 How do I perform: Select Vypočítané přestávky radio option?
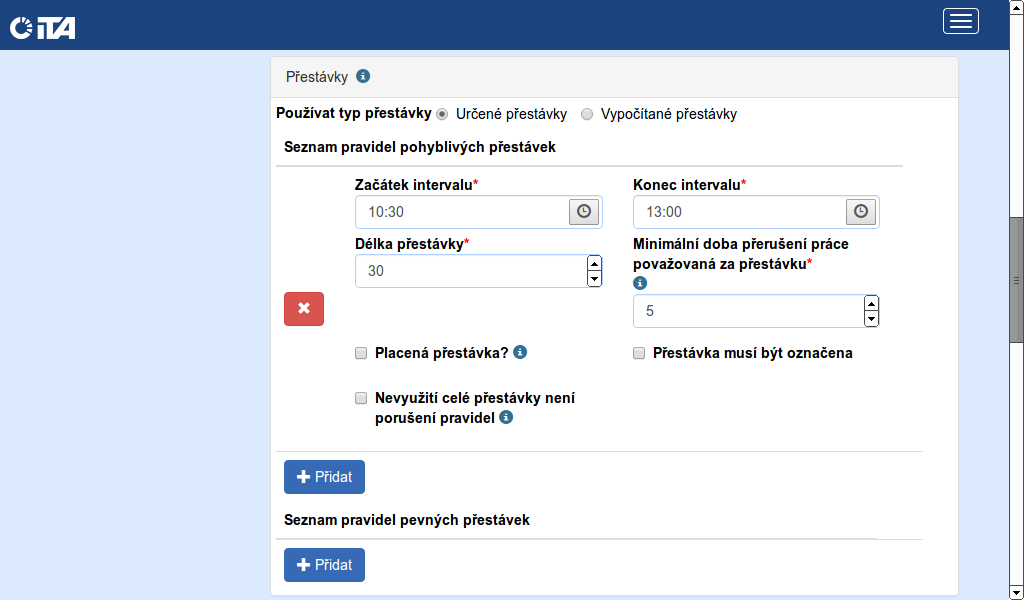tap(587, 114)
